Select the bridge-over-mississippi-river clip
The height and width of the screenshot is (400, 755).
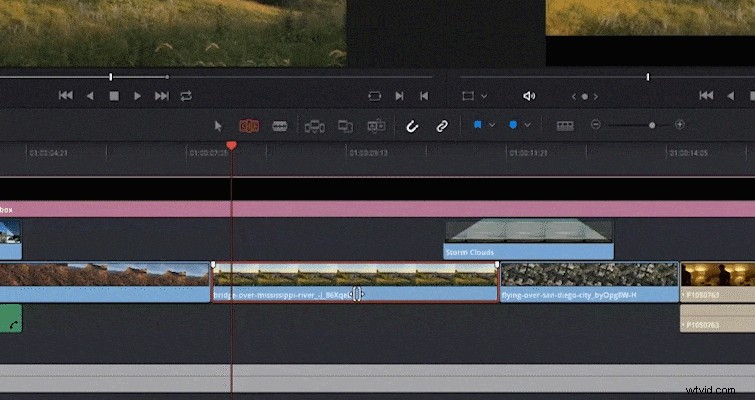[x=355, y=282]
